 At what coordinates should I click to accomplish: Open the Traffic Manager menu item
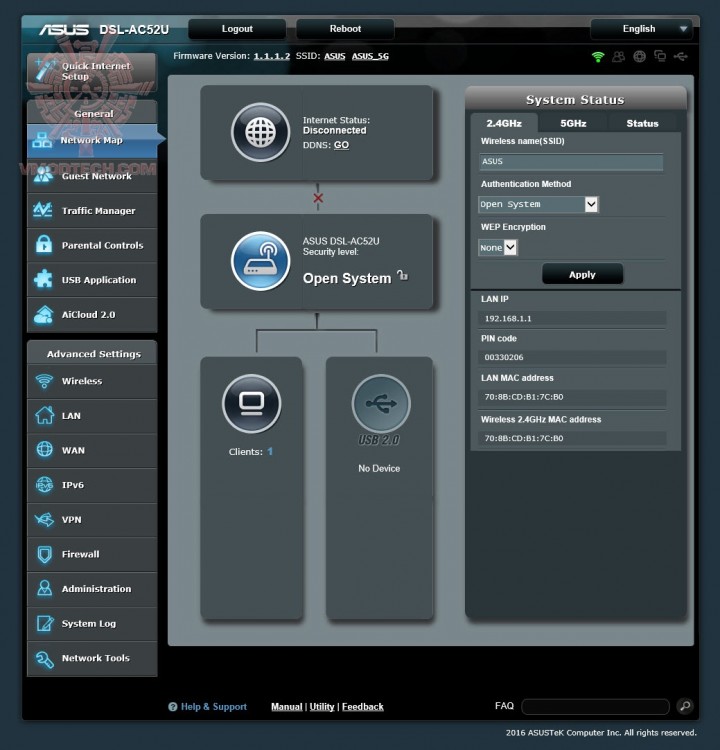coord(92,211)
